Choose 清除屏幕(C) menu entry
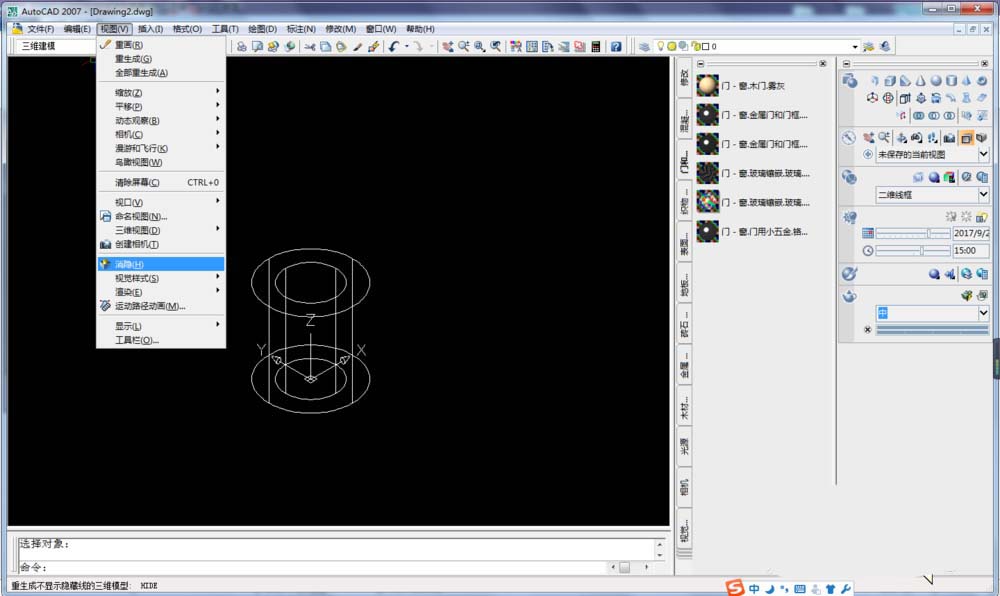This screenshot has height=596, width=1000. coord(161,182)
